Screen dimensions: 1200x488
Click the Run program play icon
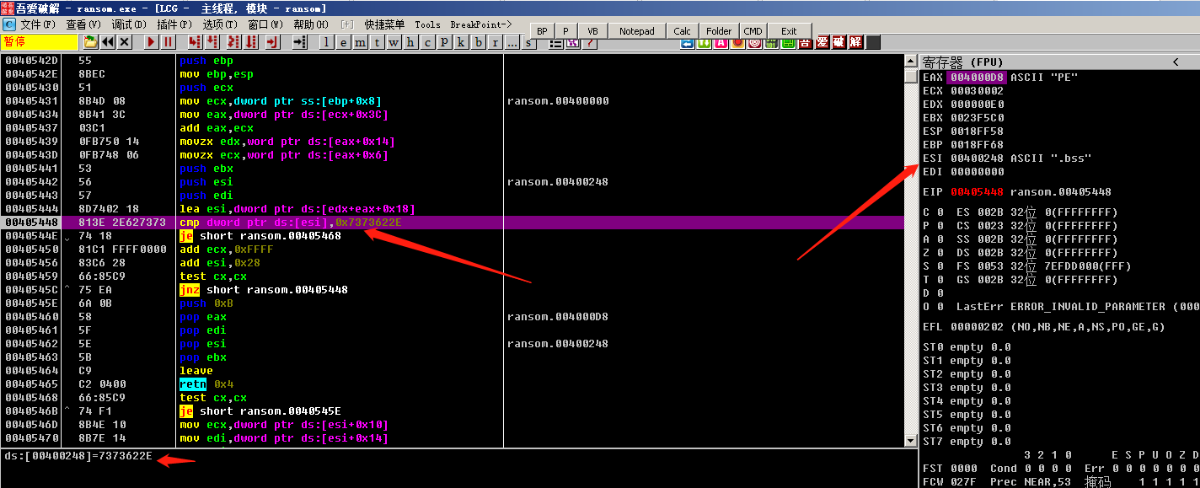pos(150,42)
